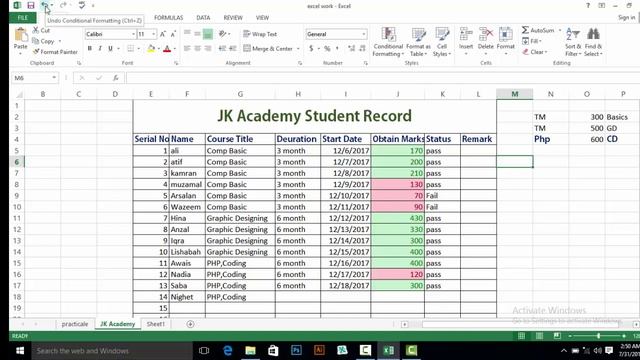Switch to Page Break Preview in status bar
The width and height of the screenshot is (640, 360).
click(x=557, y=336)
